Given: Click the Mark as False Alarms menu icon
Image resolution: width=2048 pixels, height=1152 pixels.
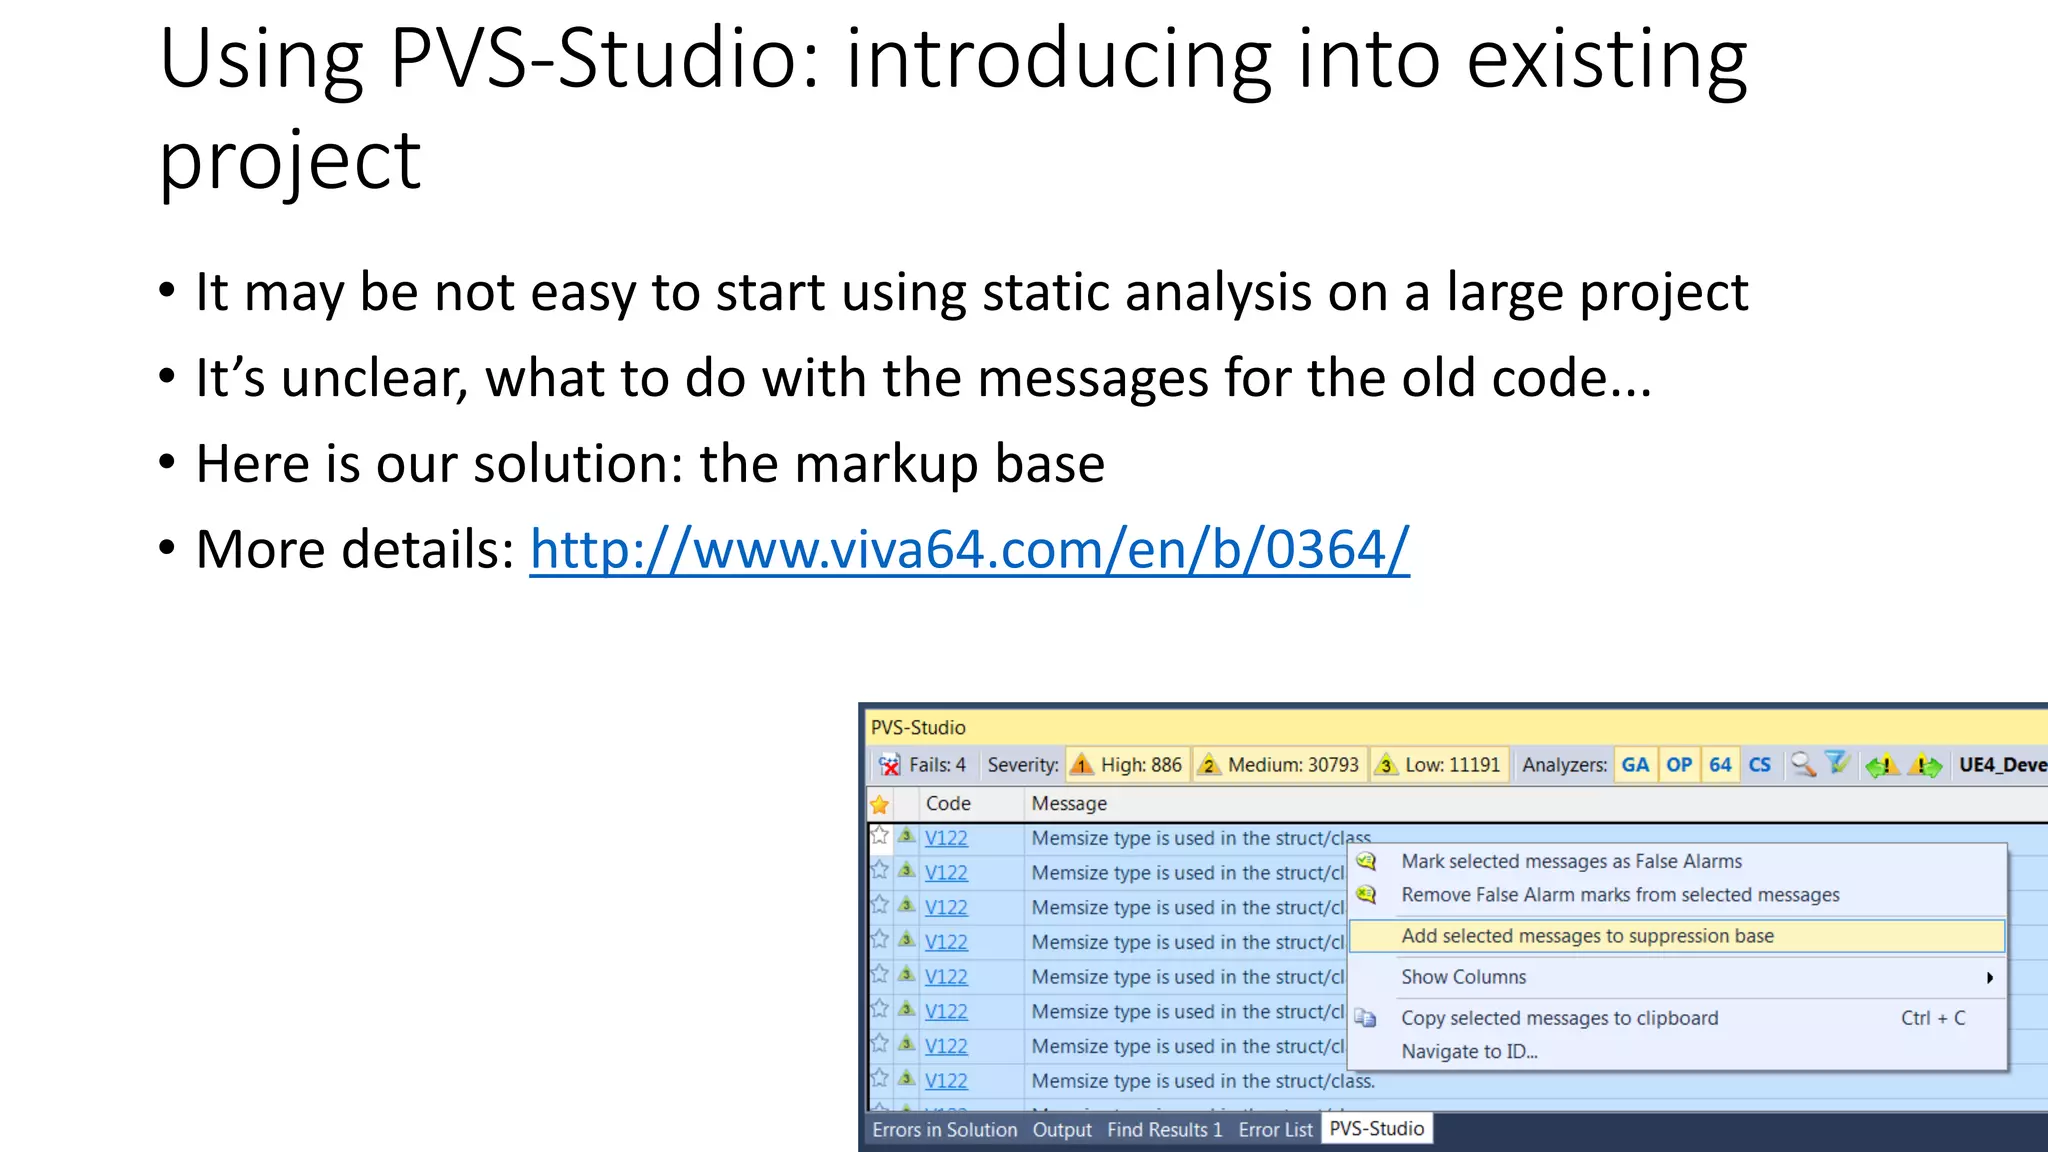Looking at the screenshot, I should coord(1366,862).
